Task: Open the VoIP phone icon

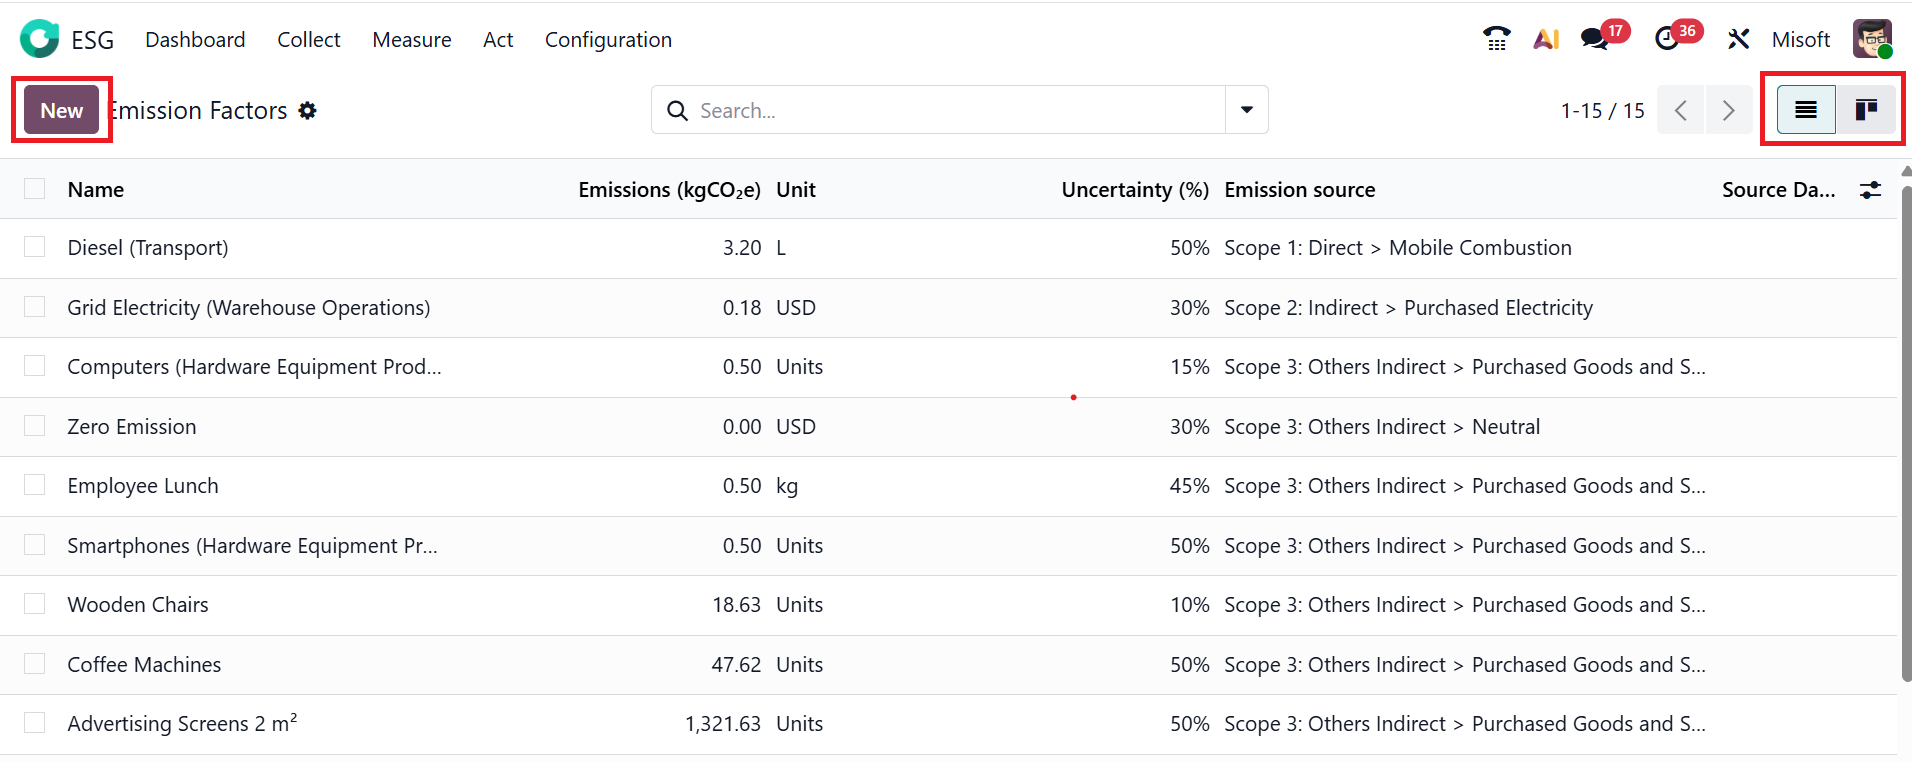Action: coord(1496,39)
